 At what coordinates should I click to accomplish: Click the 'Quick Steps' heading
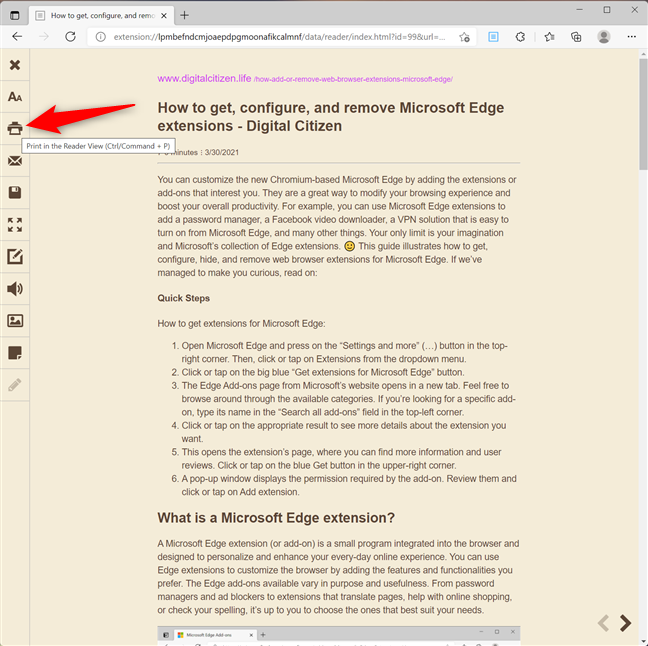(183, 298)
